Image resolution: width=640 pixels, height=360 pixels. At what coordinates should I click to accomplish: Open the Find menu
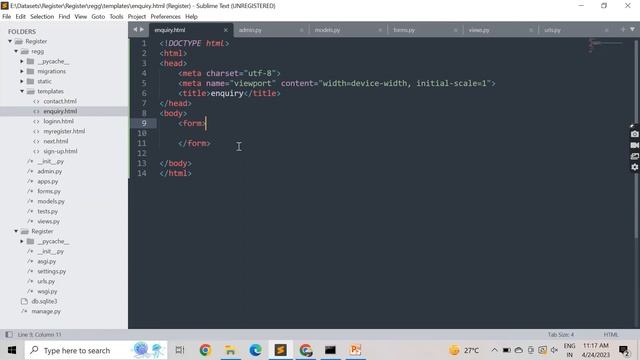[x=64, y=17]
